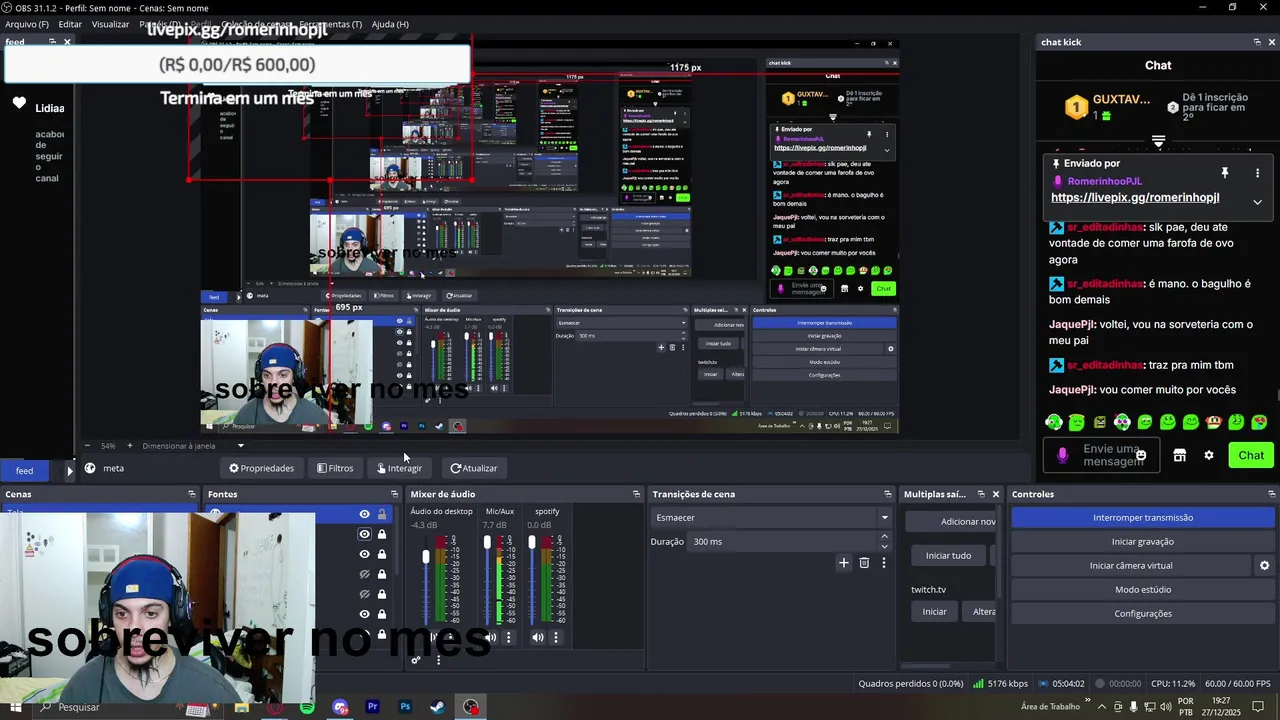Click the pin icon on pinned message

pyautogui.click(x=1224, y=173)
